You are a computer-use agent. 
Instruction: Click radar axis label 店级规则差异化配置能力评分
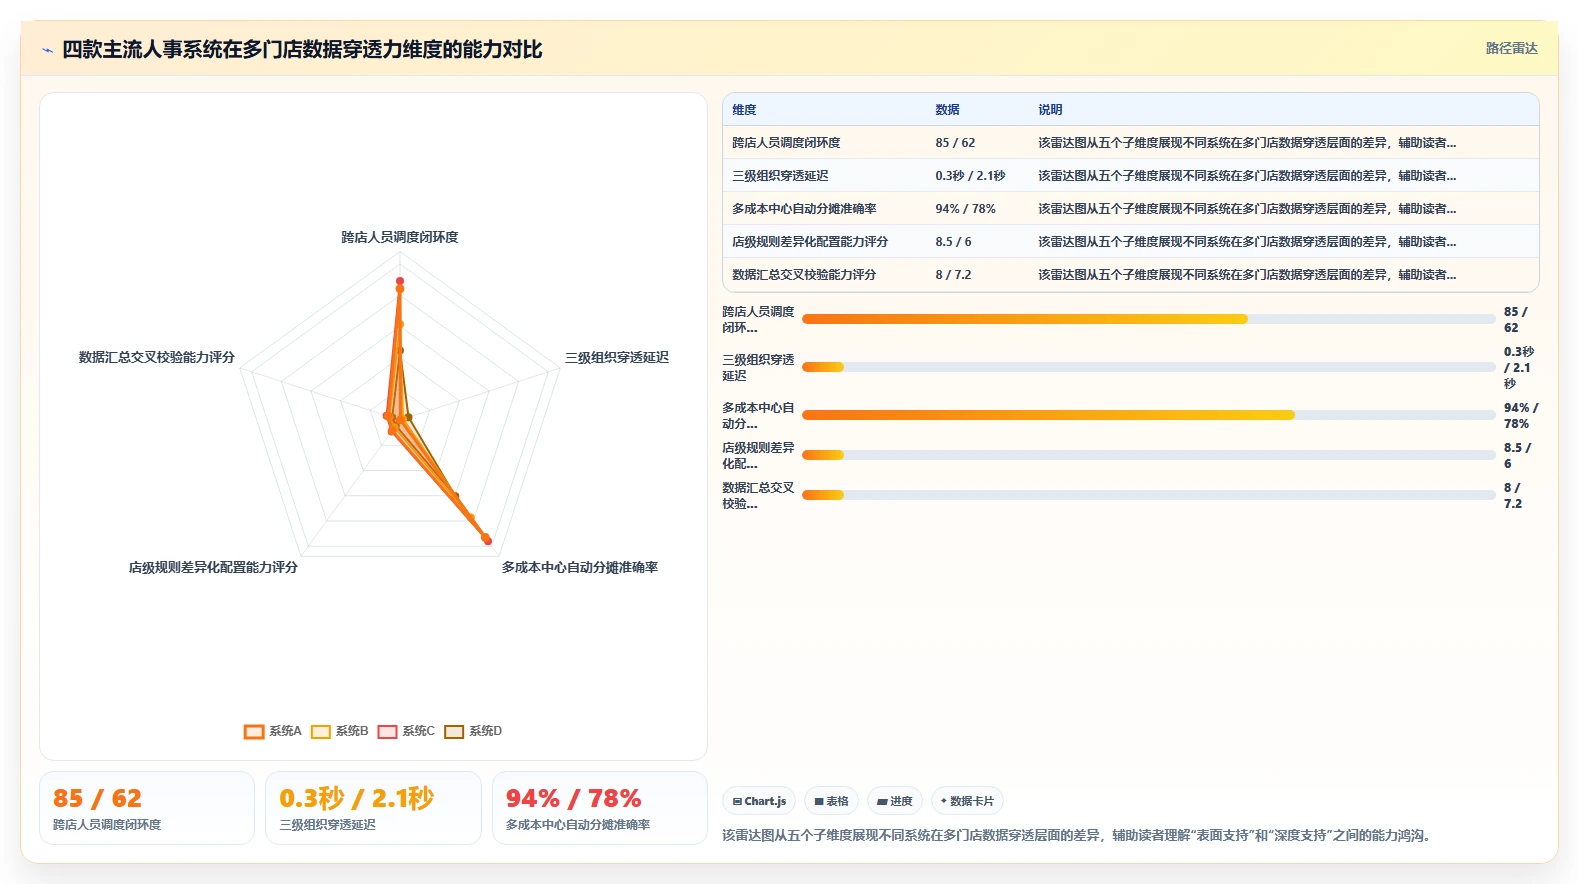coord(213,567)
